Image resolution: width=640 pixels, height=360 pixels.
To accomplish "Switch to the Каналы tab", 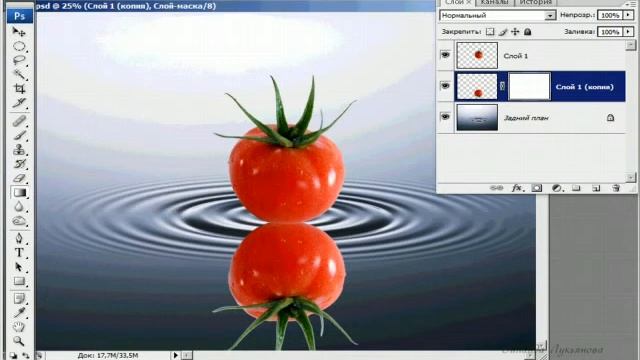I will point(494,2).
